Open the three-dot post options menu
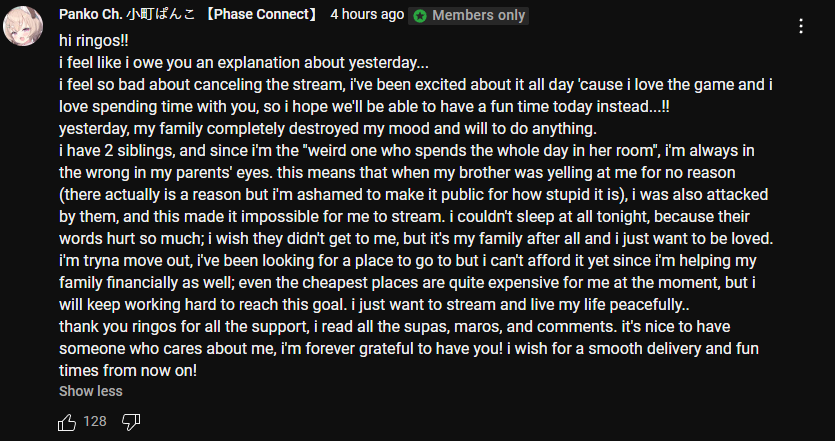Image resolution: width=835 pixels, height=441 pixels. point(801,26)
